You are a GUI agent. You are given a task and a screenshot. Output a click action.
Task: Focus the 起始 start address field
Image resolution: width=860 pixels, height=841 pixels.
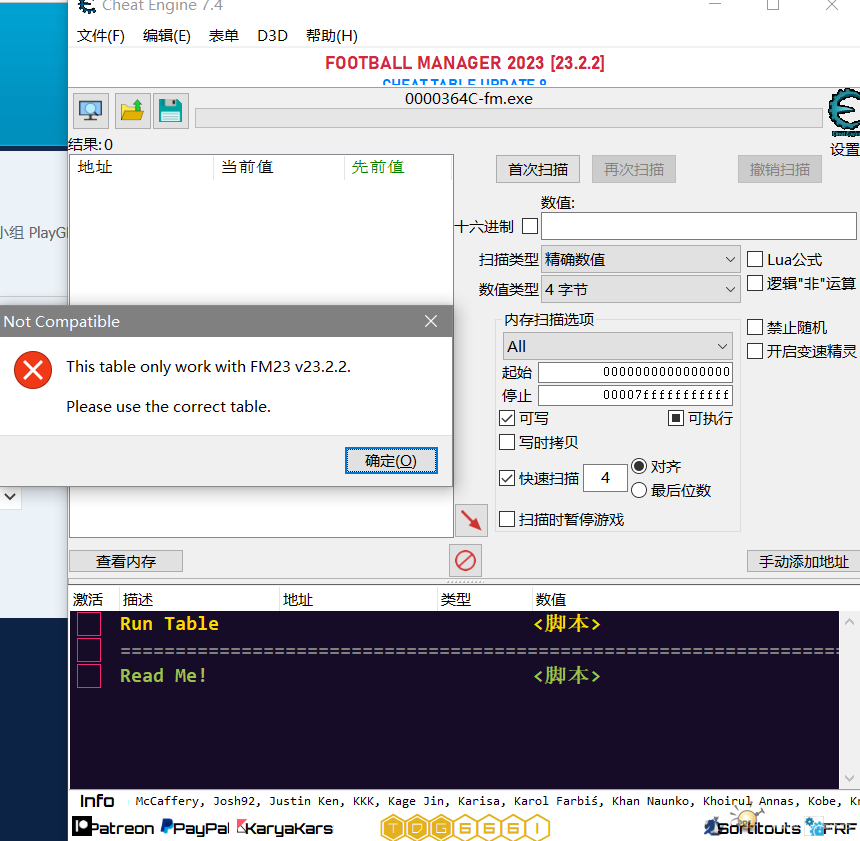pos(635,372)
